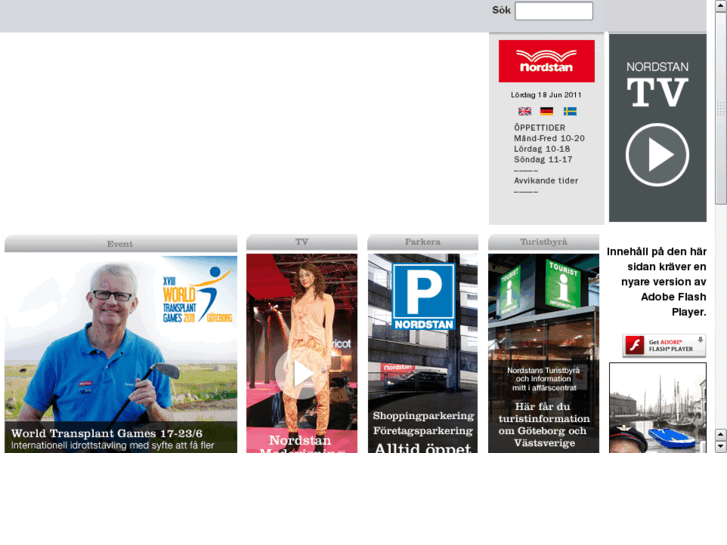Click the Lördag 18 Jun 2011 date
Viewport: 727px width, 545px height.
(546, 95)
